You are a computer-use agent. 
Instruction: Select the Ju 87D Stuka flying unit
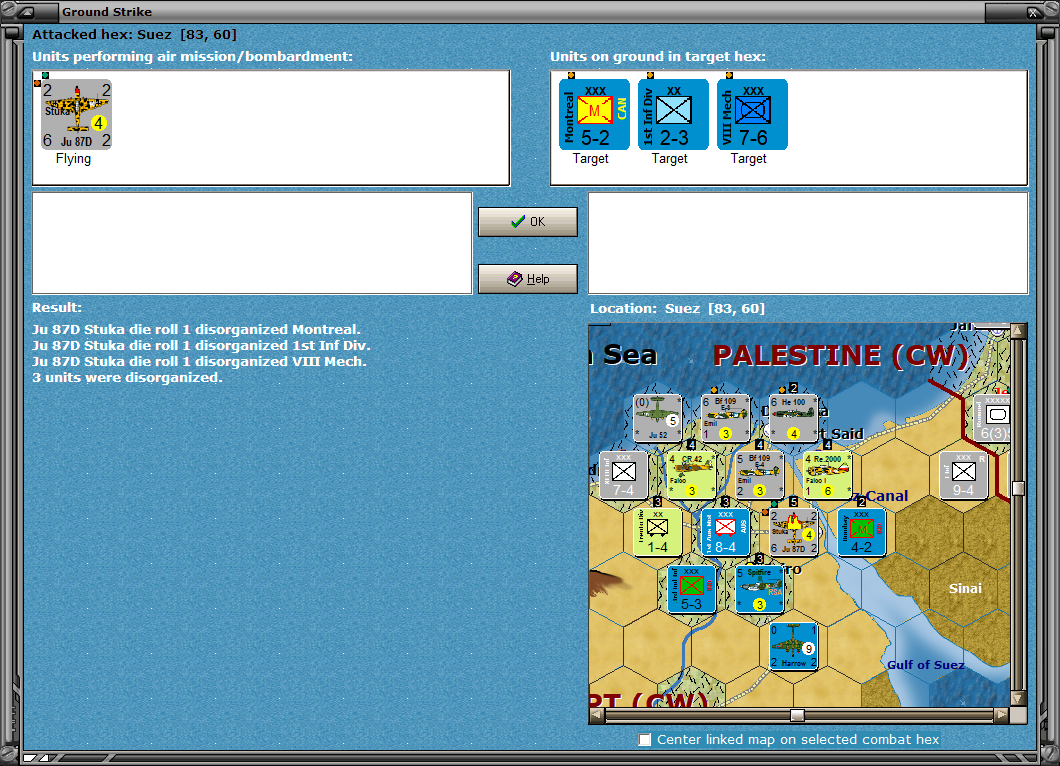click(76, 114)
